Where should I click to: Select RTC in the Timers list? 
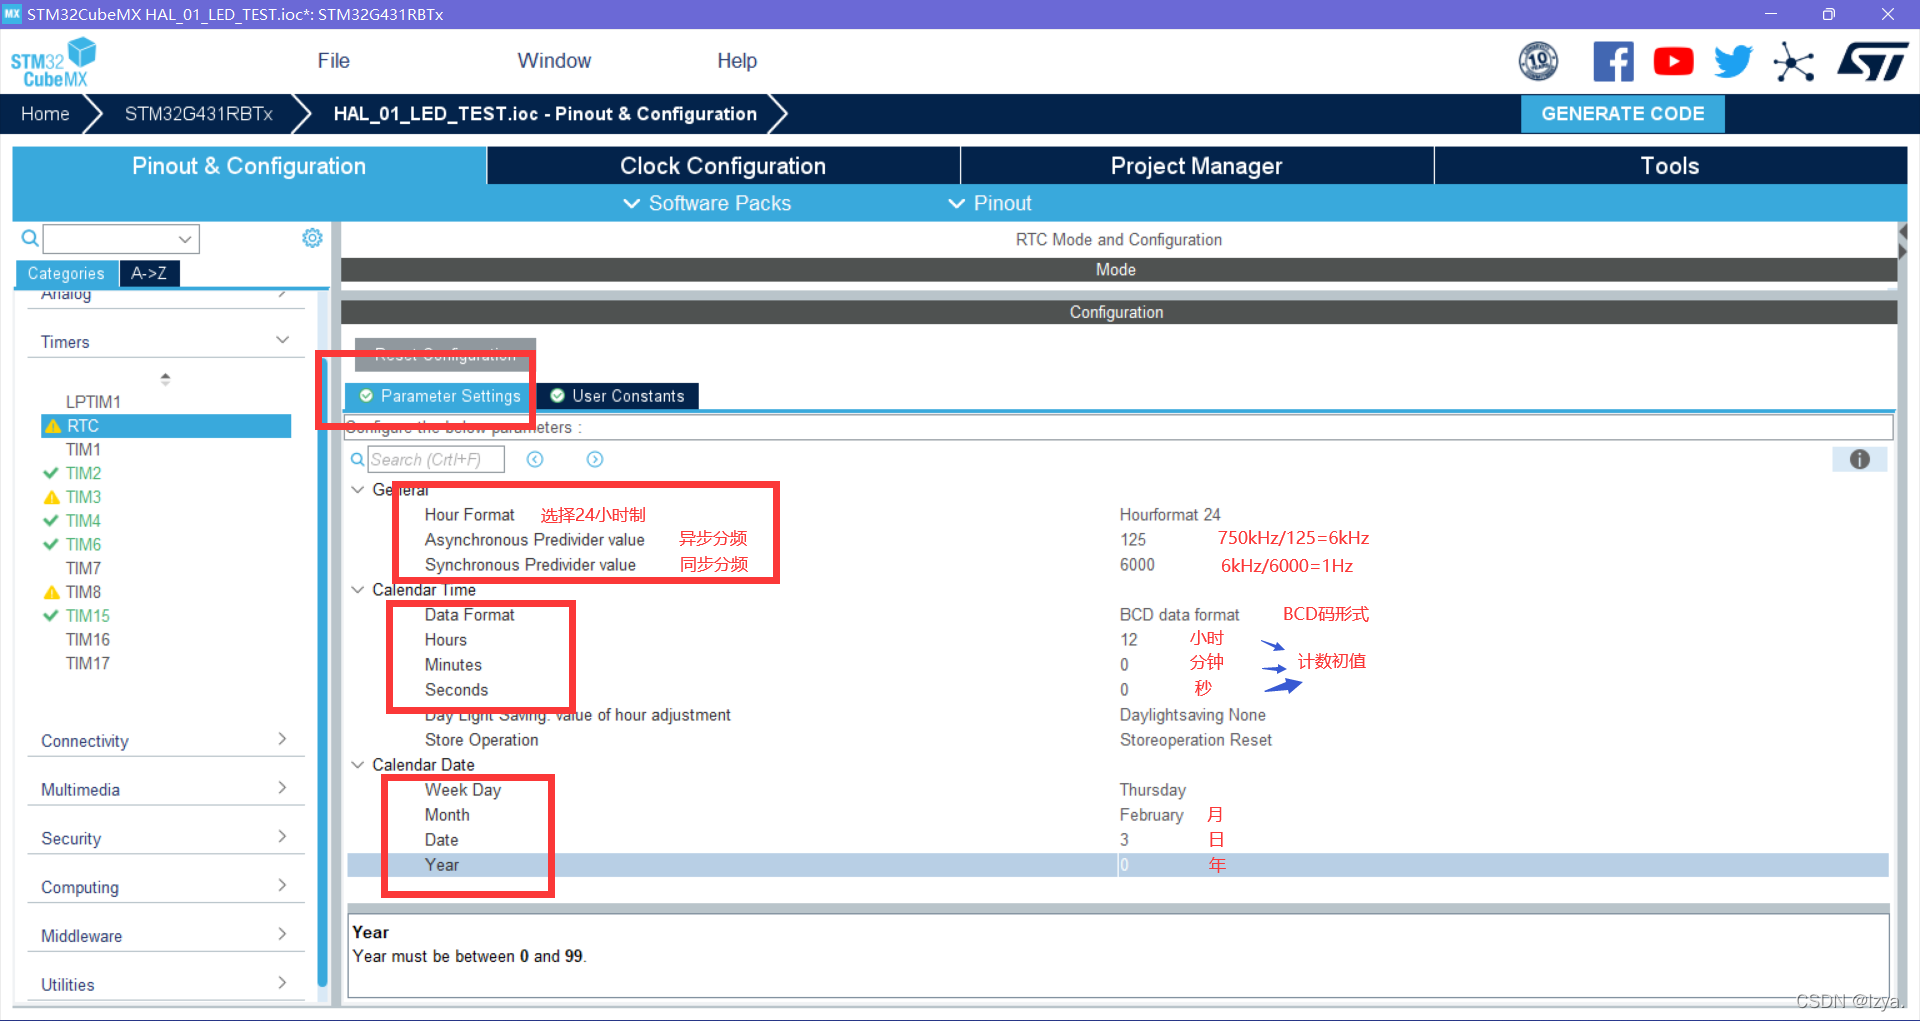[x=166, y=426]
